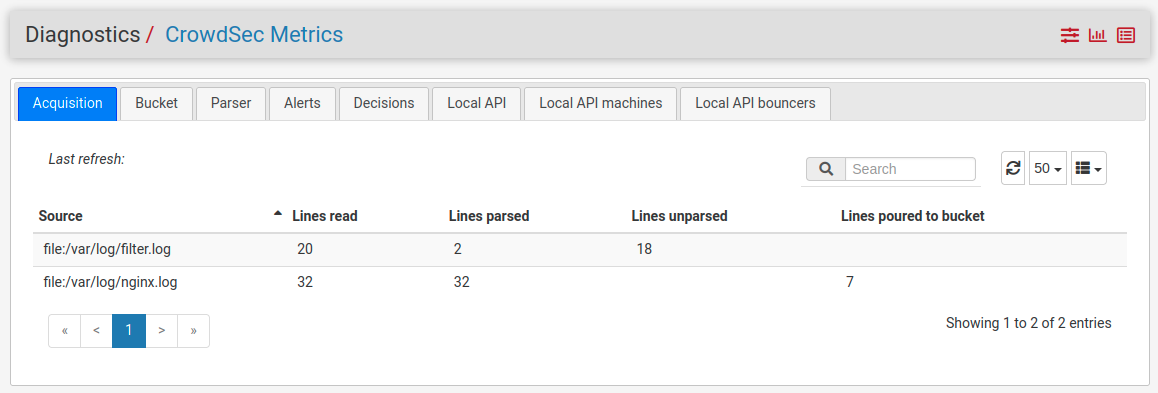The width and height of the screenshot is (1158, 393).
Task: Switch to the Parser tab
Action: pos(231,103)
